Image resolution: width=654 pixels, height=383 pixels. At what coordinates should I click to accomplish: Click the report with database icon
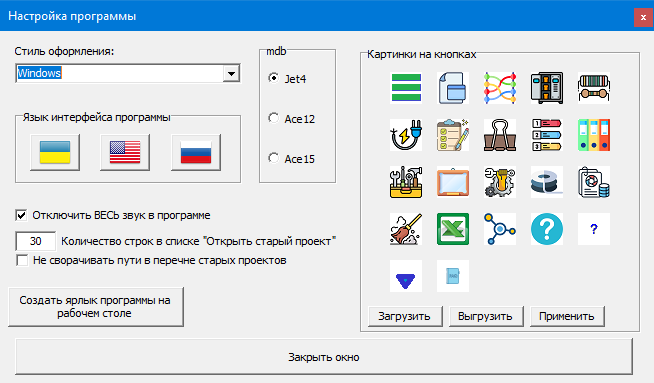pyautogui.click(x=594, y=182)
